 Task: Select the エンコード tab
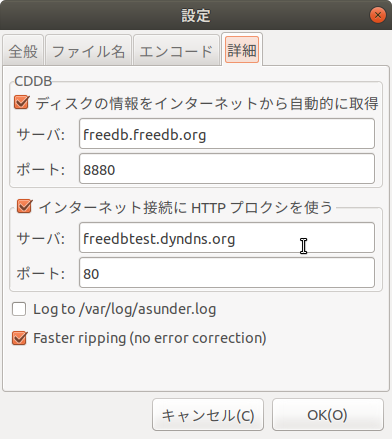[x=176, y=51]
